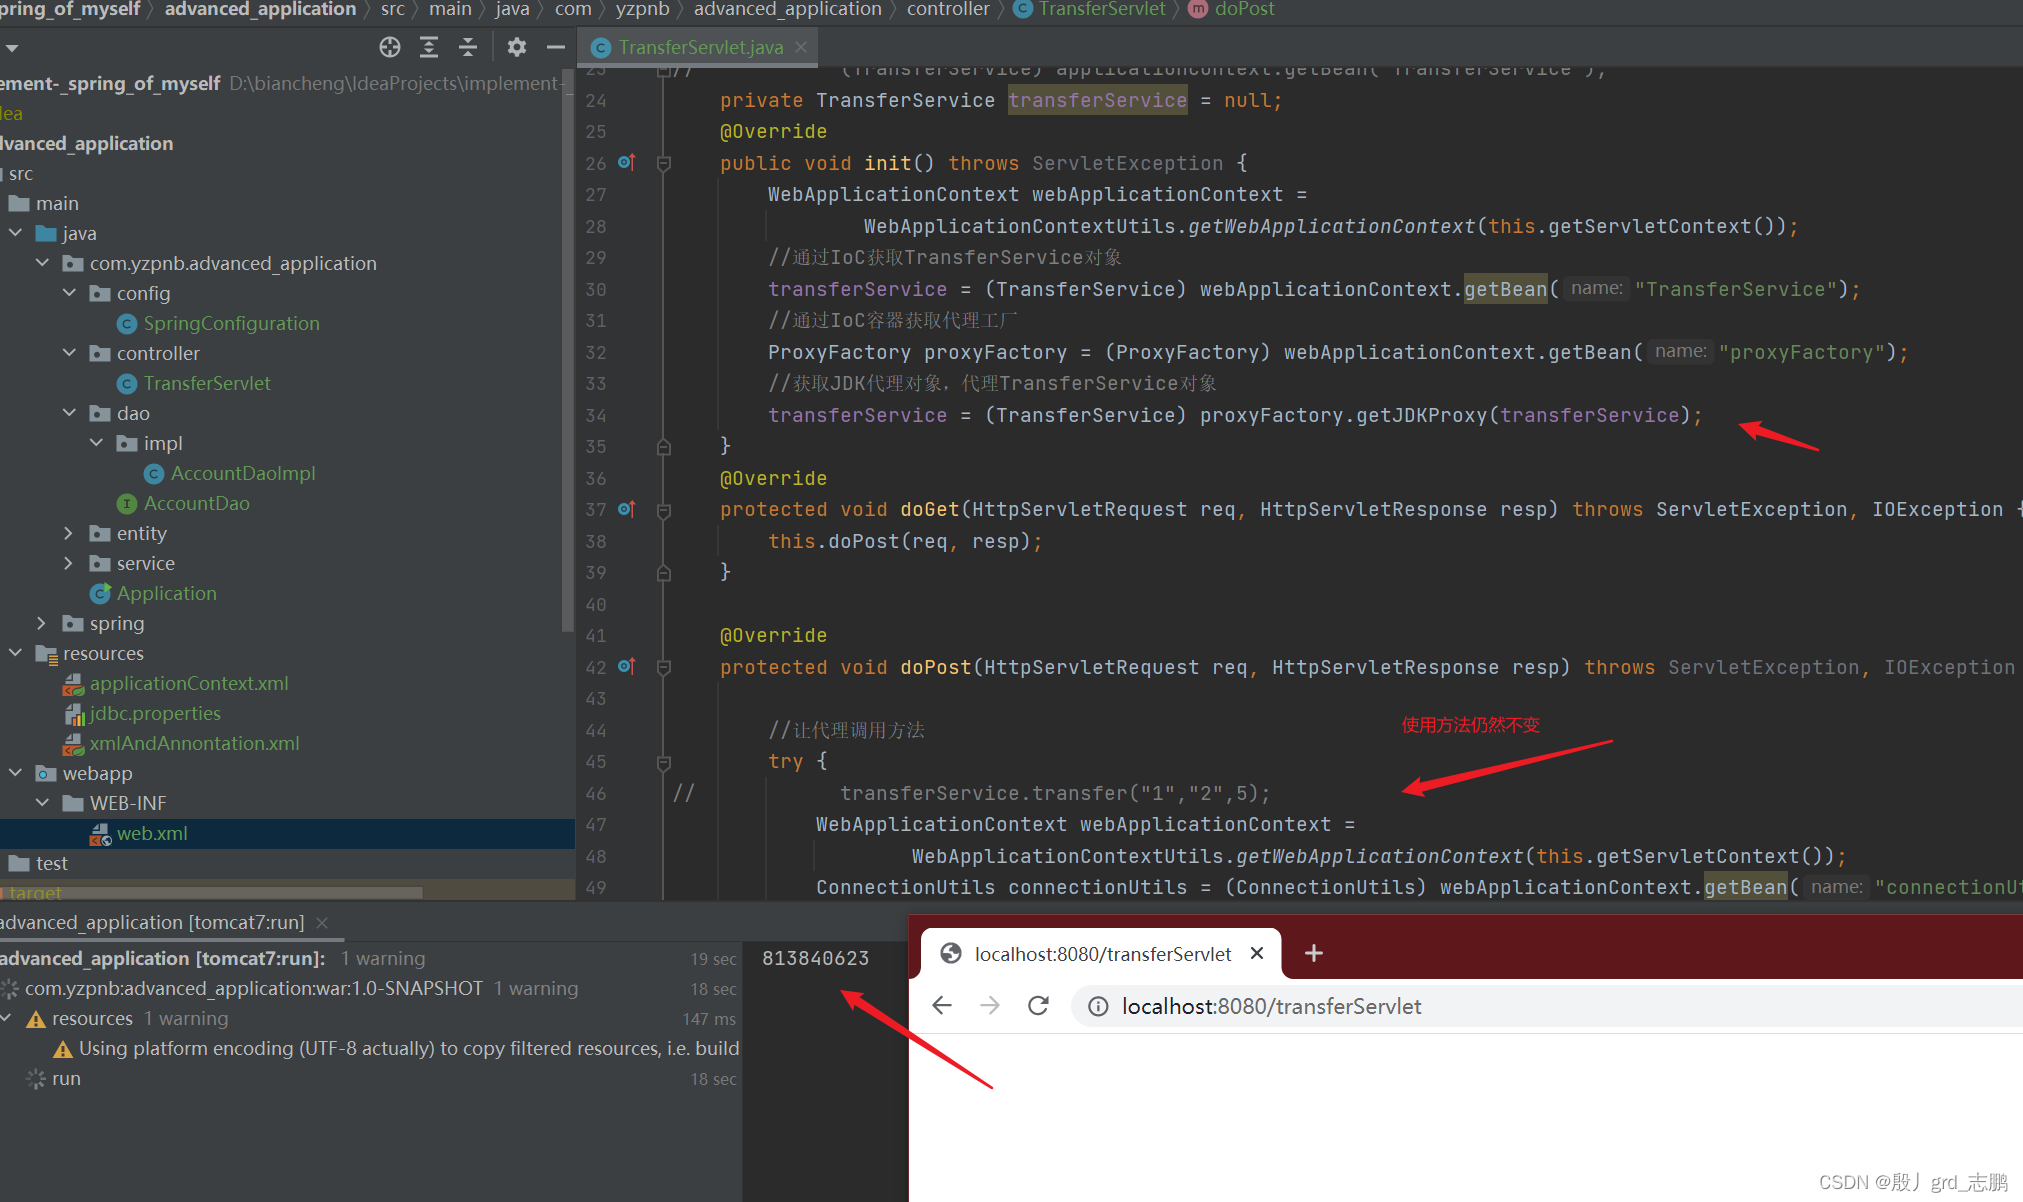Viewport: 2023px width, 1202px height.
Task: Open SpringConfiguration class in project tree
Action: [231, 323]
